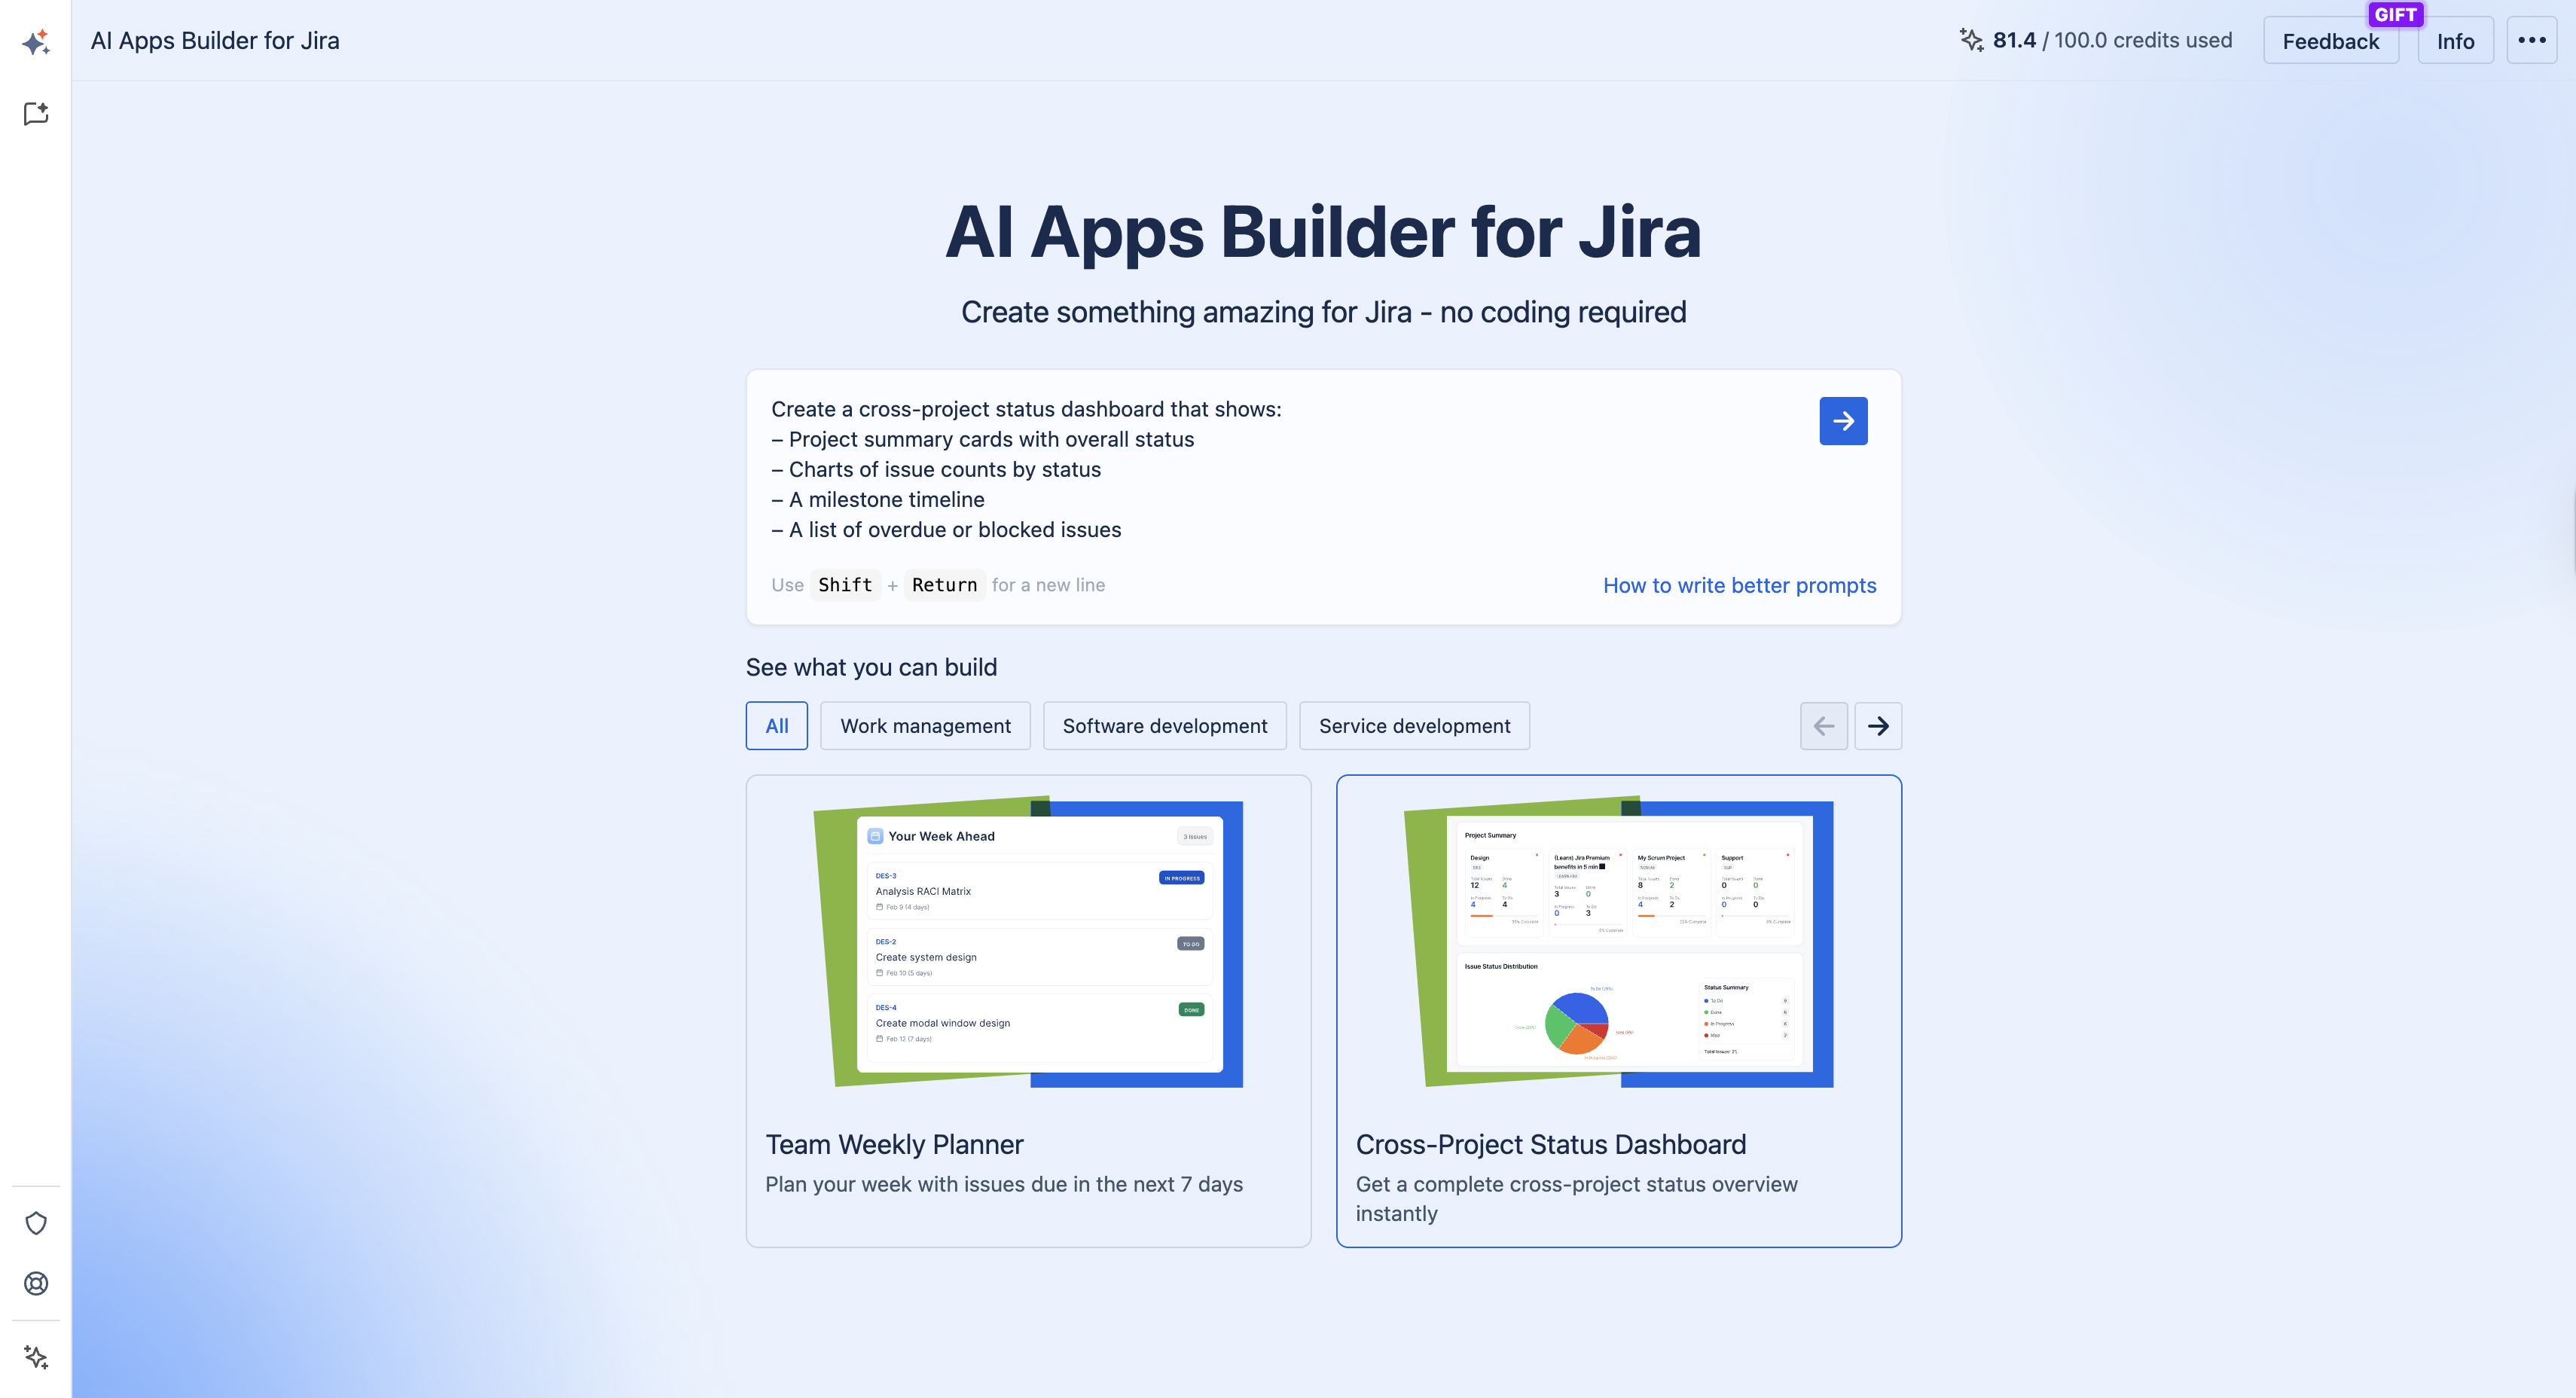2576x1398 pixels.
Task: Click the 'Return' key hint
Action: pyautogui.click(x=944, y=585)
